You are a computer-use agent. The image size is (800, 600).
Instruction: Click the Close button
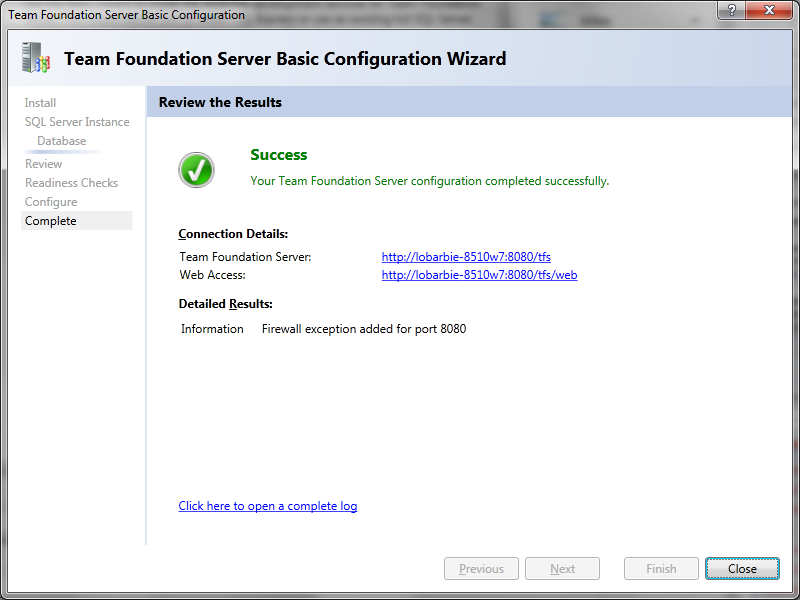pyautogui.click(x=742, y=568)
